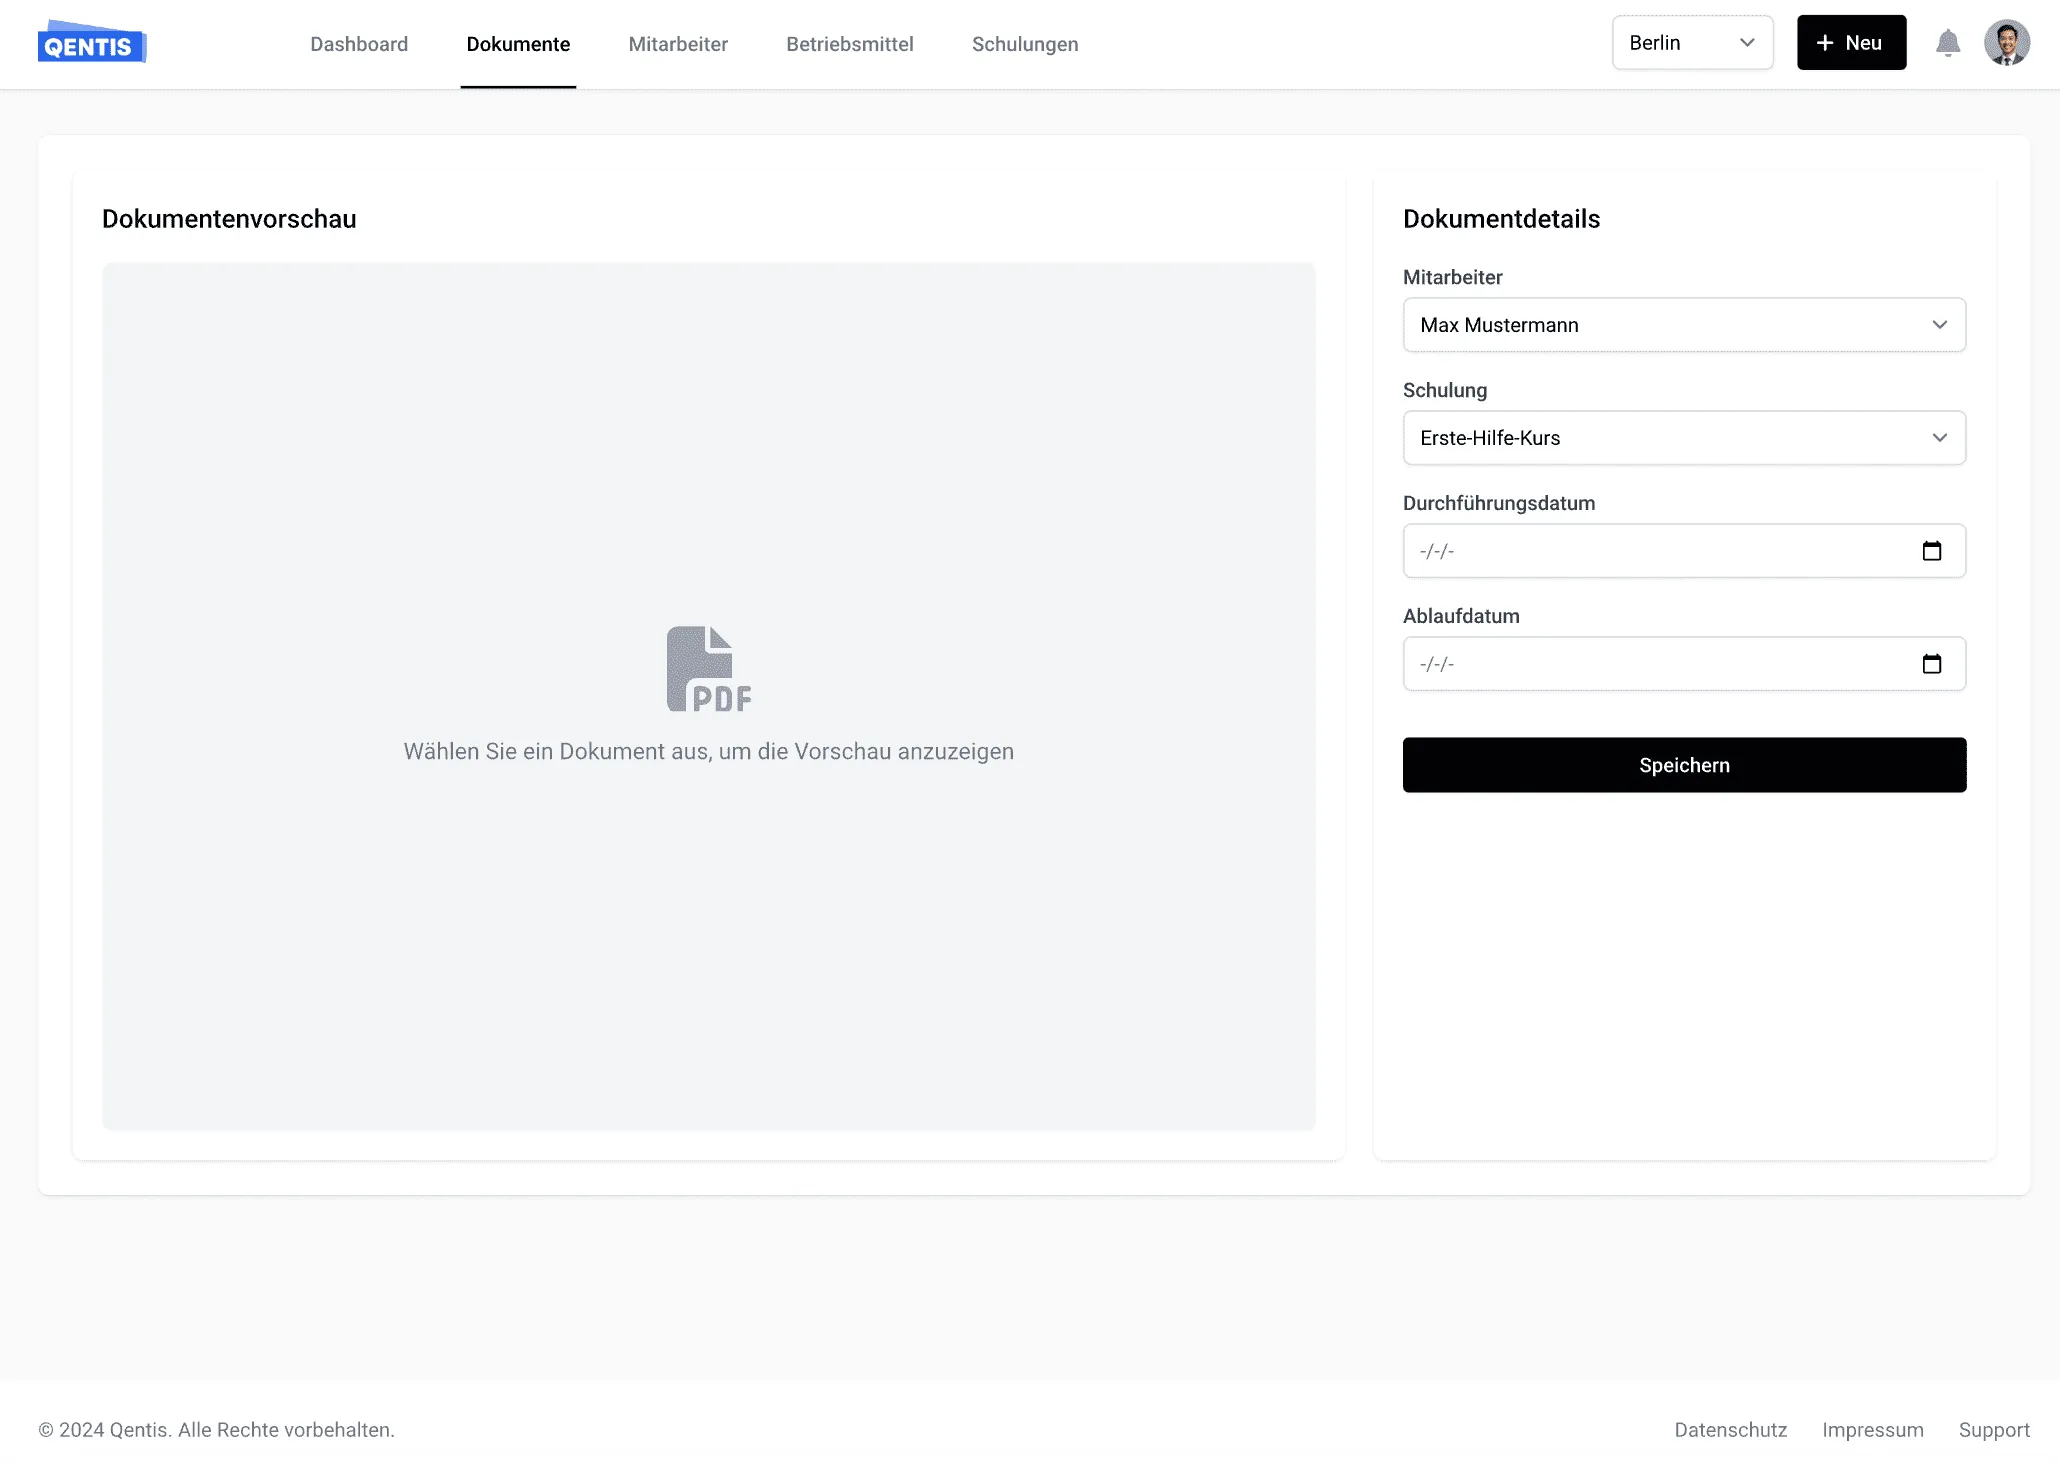Expand the Berlin location dropdown
The height and width of the screenshot is (1464, 2060).
click(x=1692, y=43)
